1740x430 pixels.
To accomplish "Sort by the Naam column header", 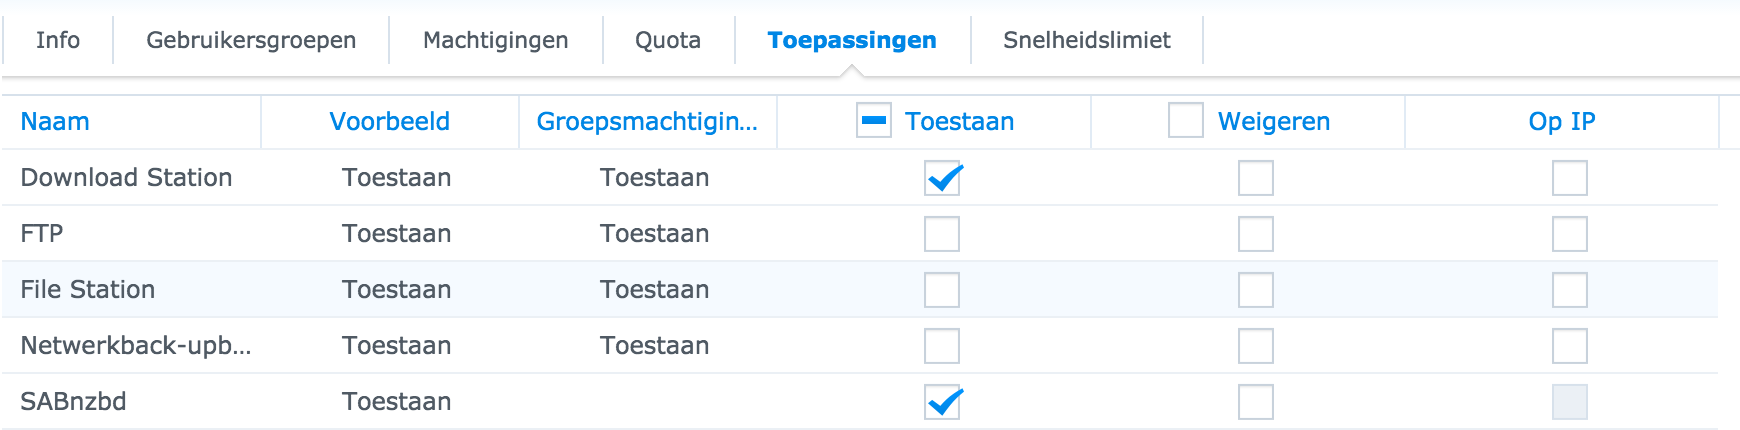I will 55,121.
